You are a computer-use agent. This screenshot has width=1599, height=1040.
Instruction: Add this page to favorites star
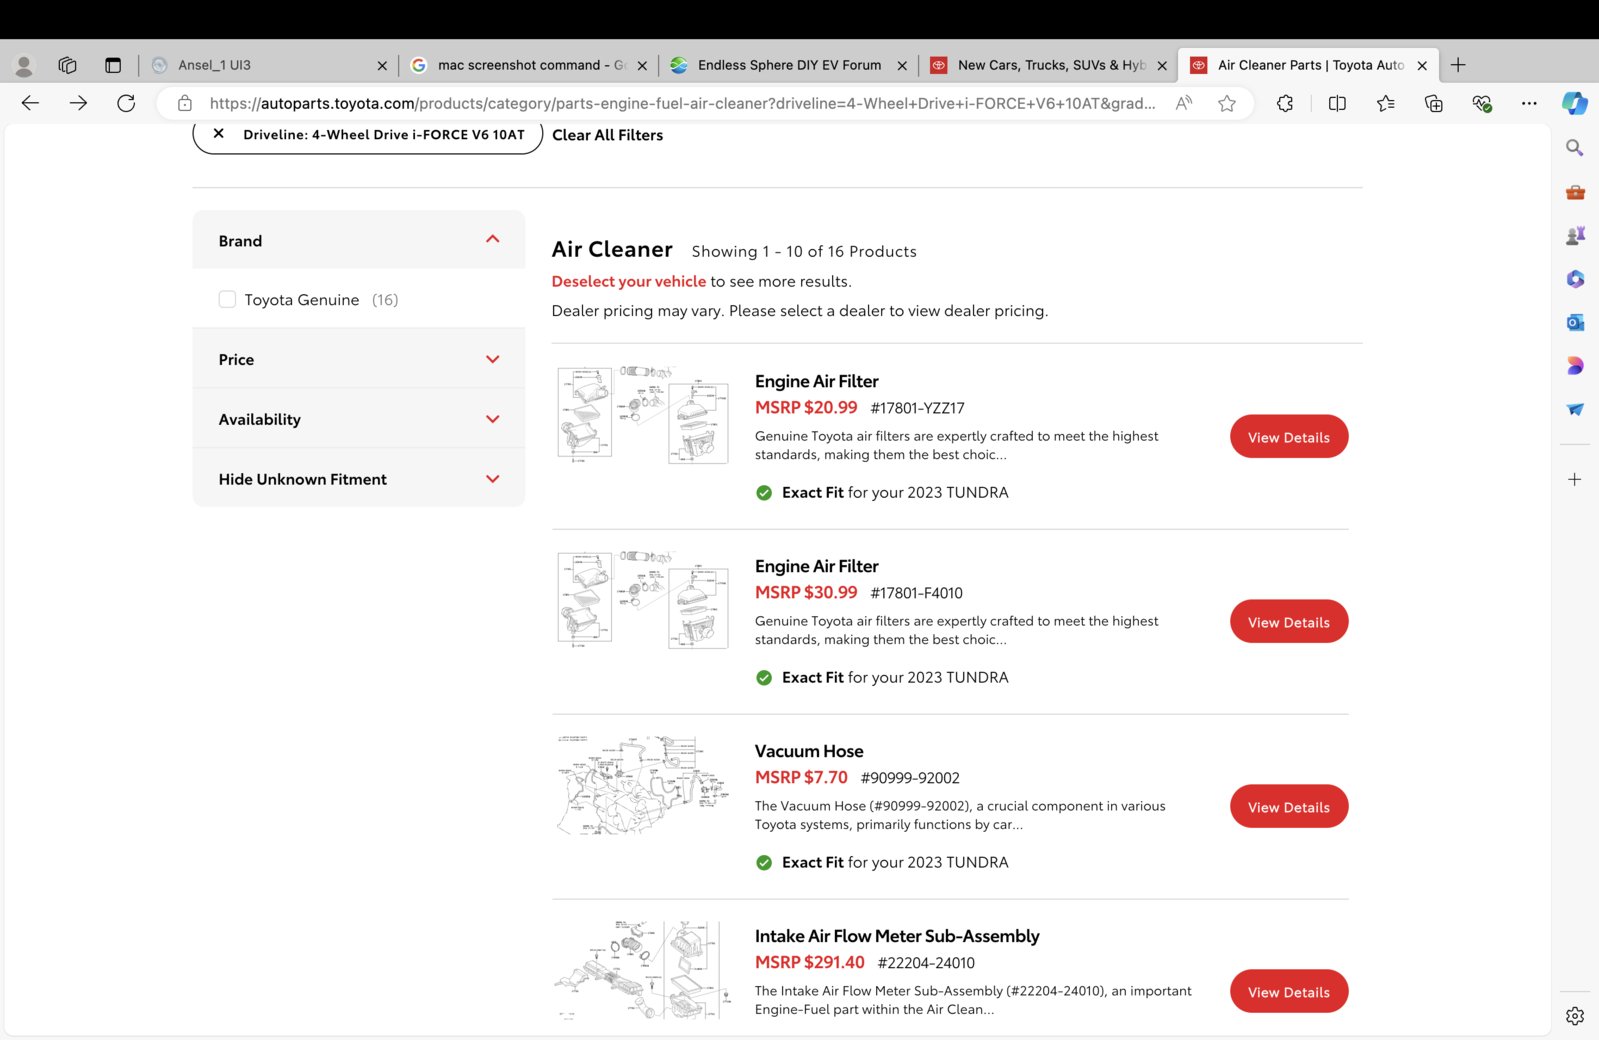[x=1227, y=103]
